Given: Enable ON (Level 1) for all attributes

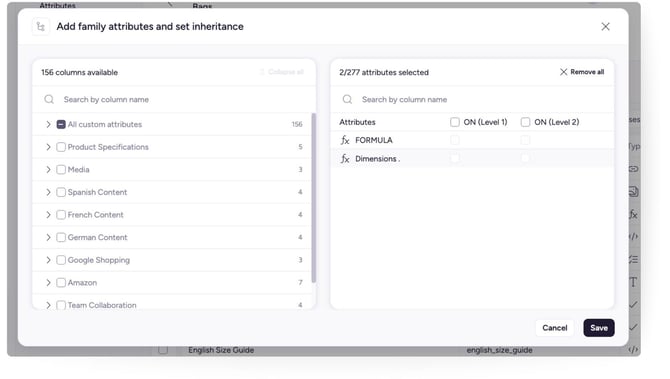Looking at the screenshot, I should pos(455,122).
